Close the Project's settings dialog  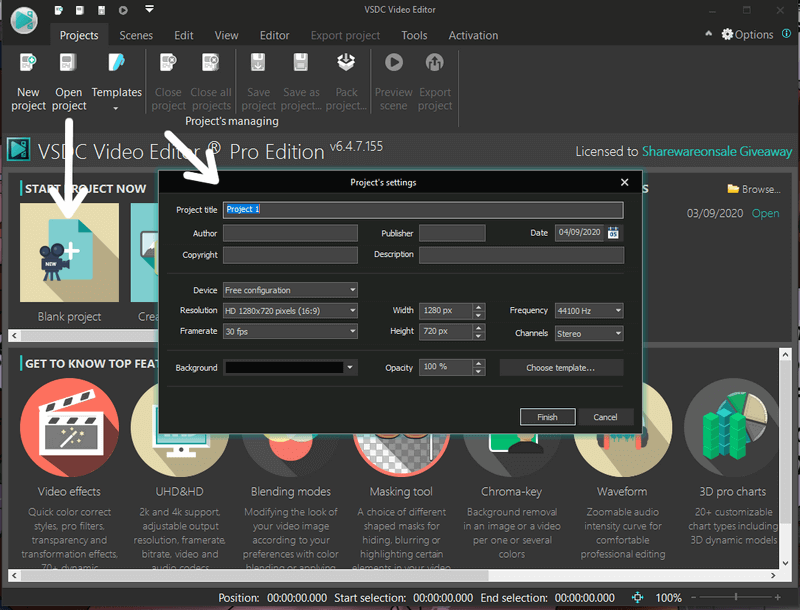pos(624,182)
